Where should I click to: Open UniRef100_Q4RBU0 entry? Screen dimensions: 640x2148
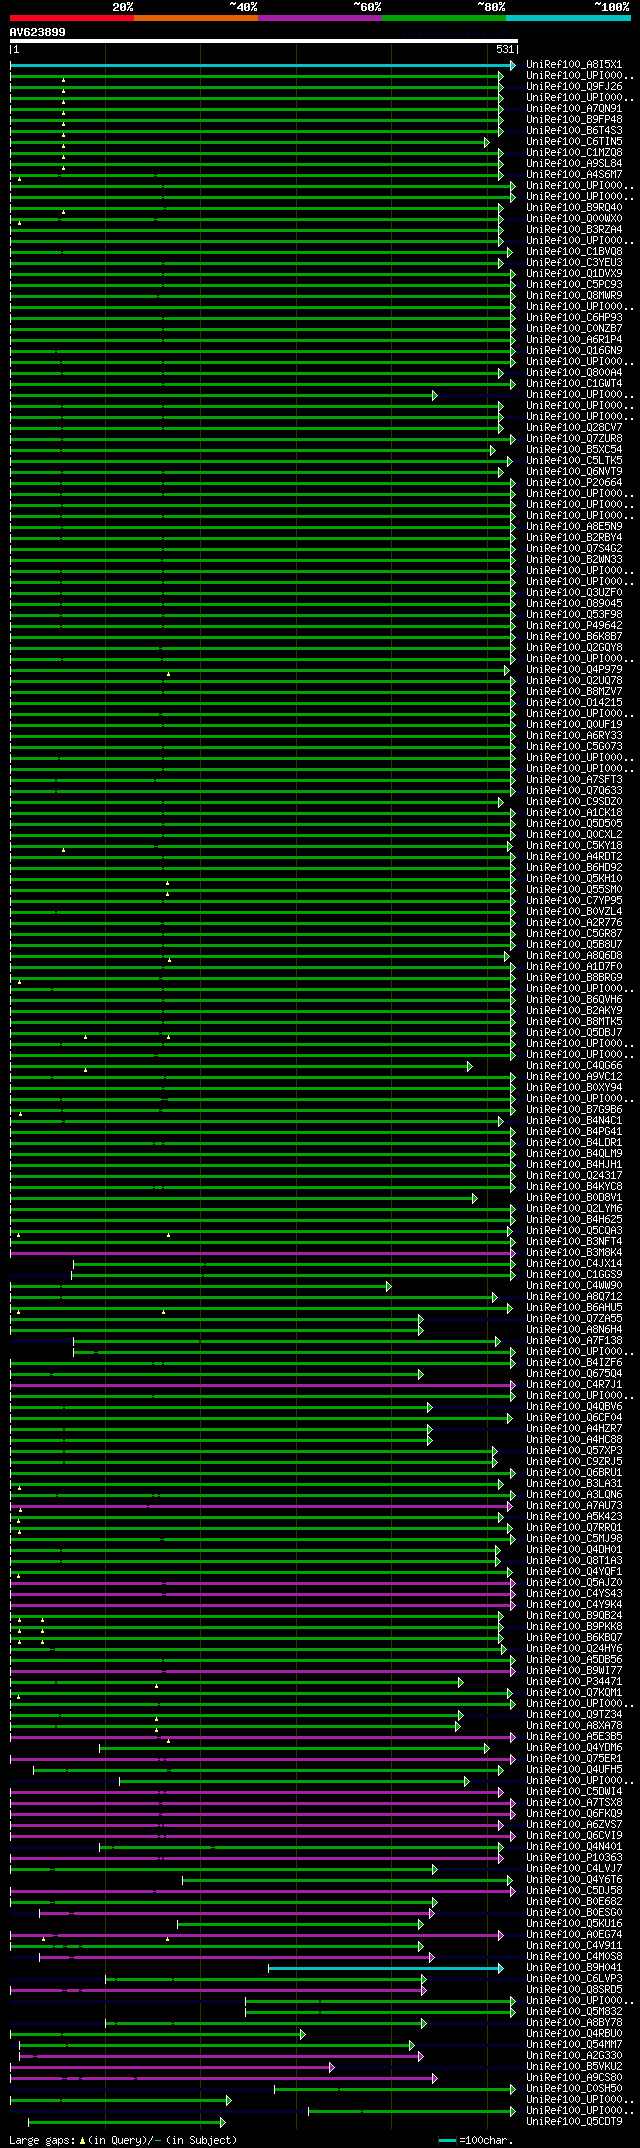tap(574, 2034)
